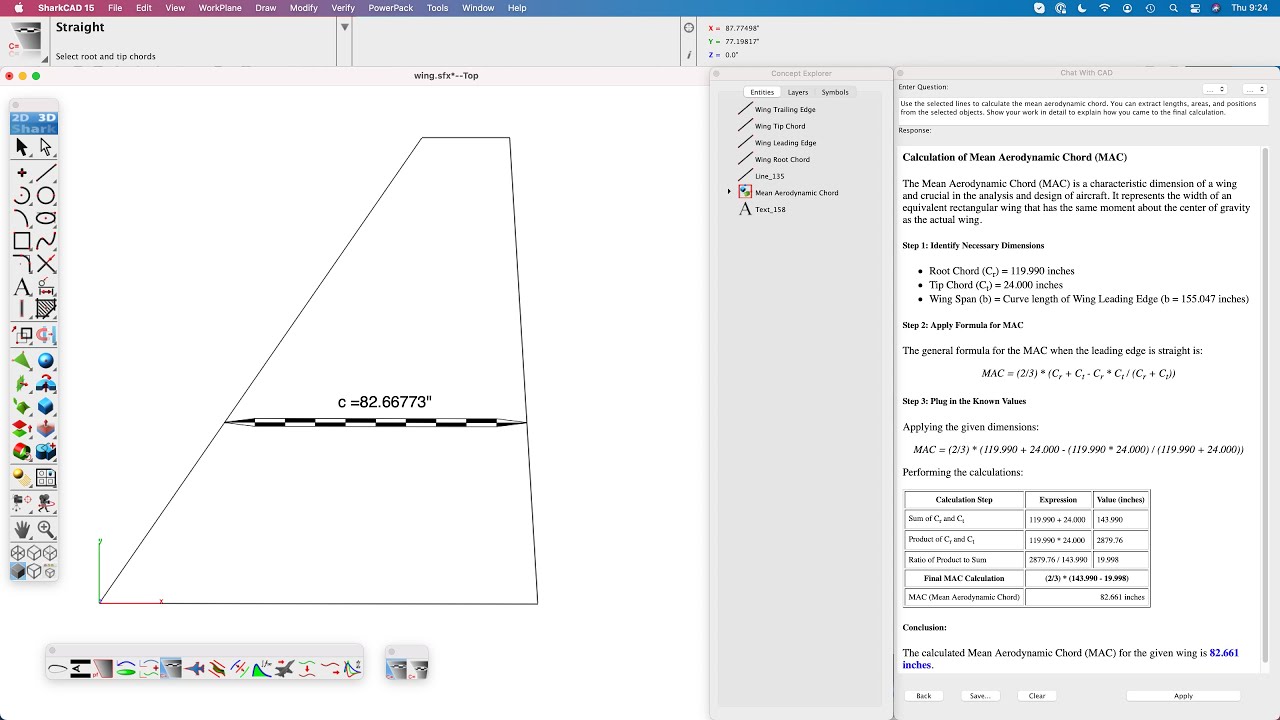Select Line_135 entity
The image size is (1280, 720).
[x=769, y=176]
